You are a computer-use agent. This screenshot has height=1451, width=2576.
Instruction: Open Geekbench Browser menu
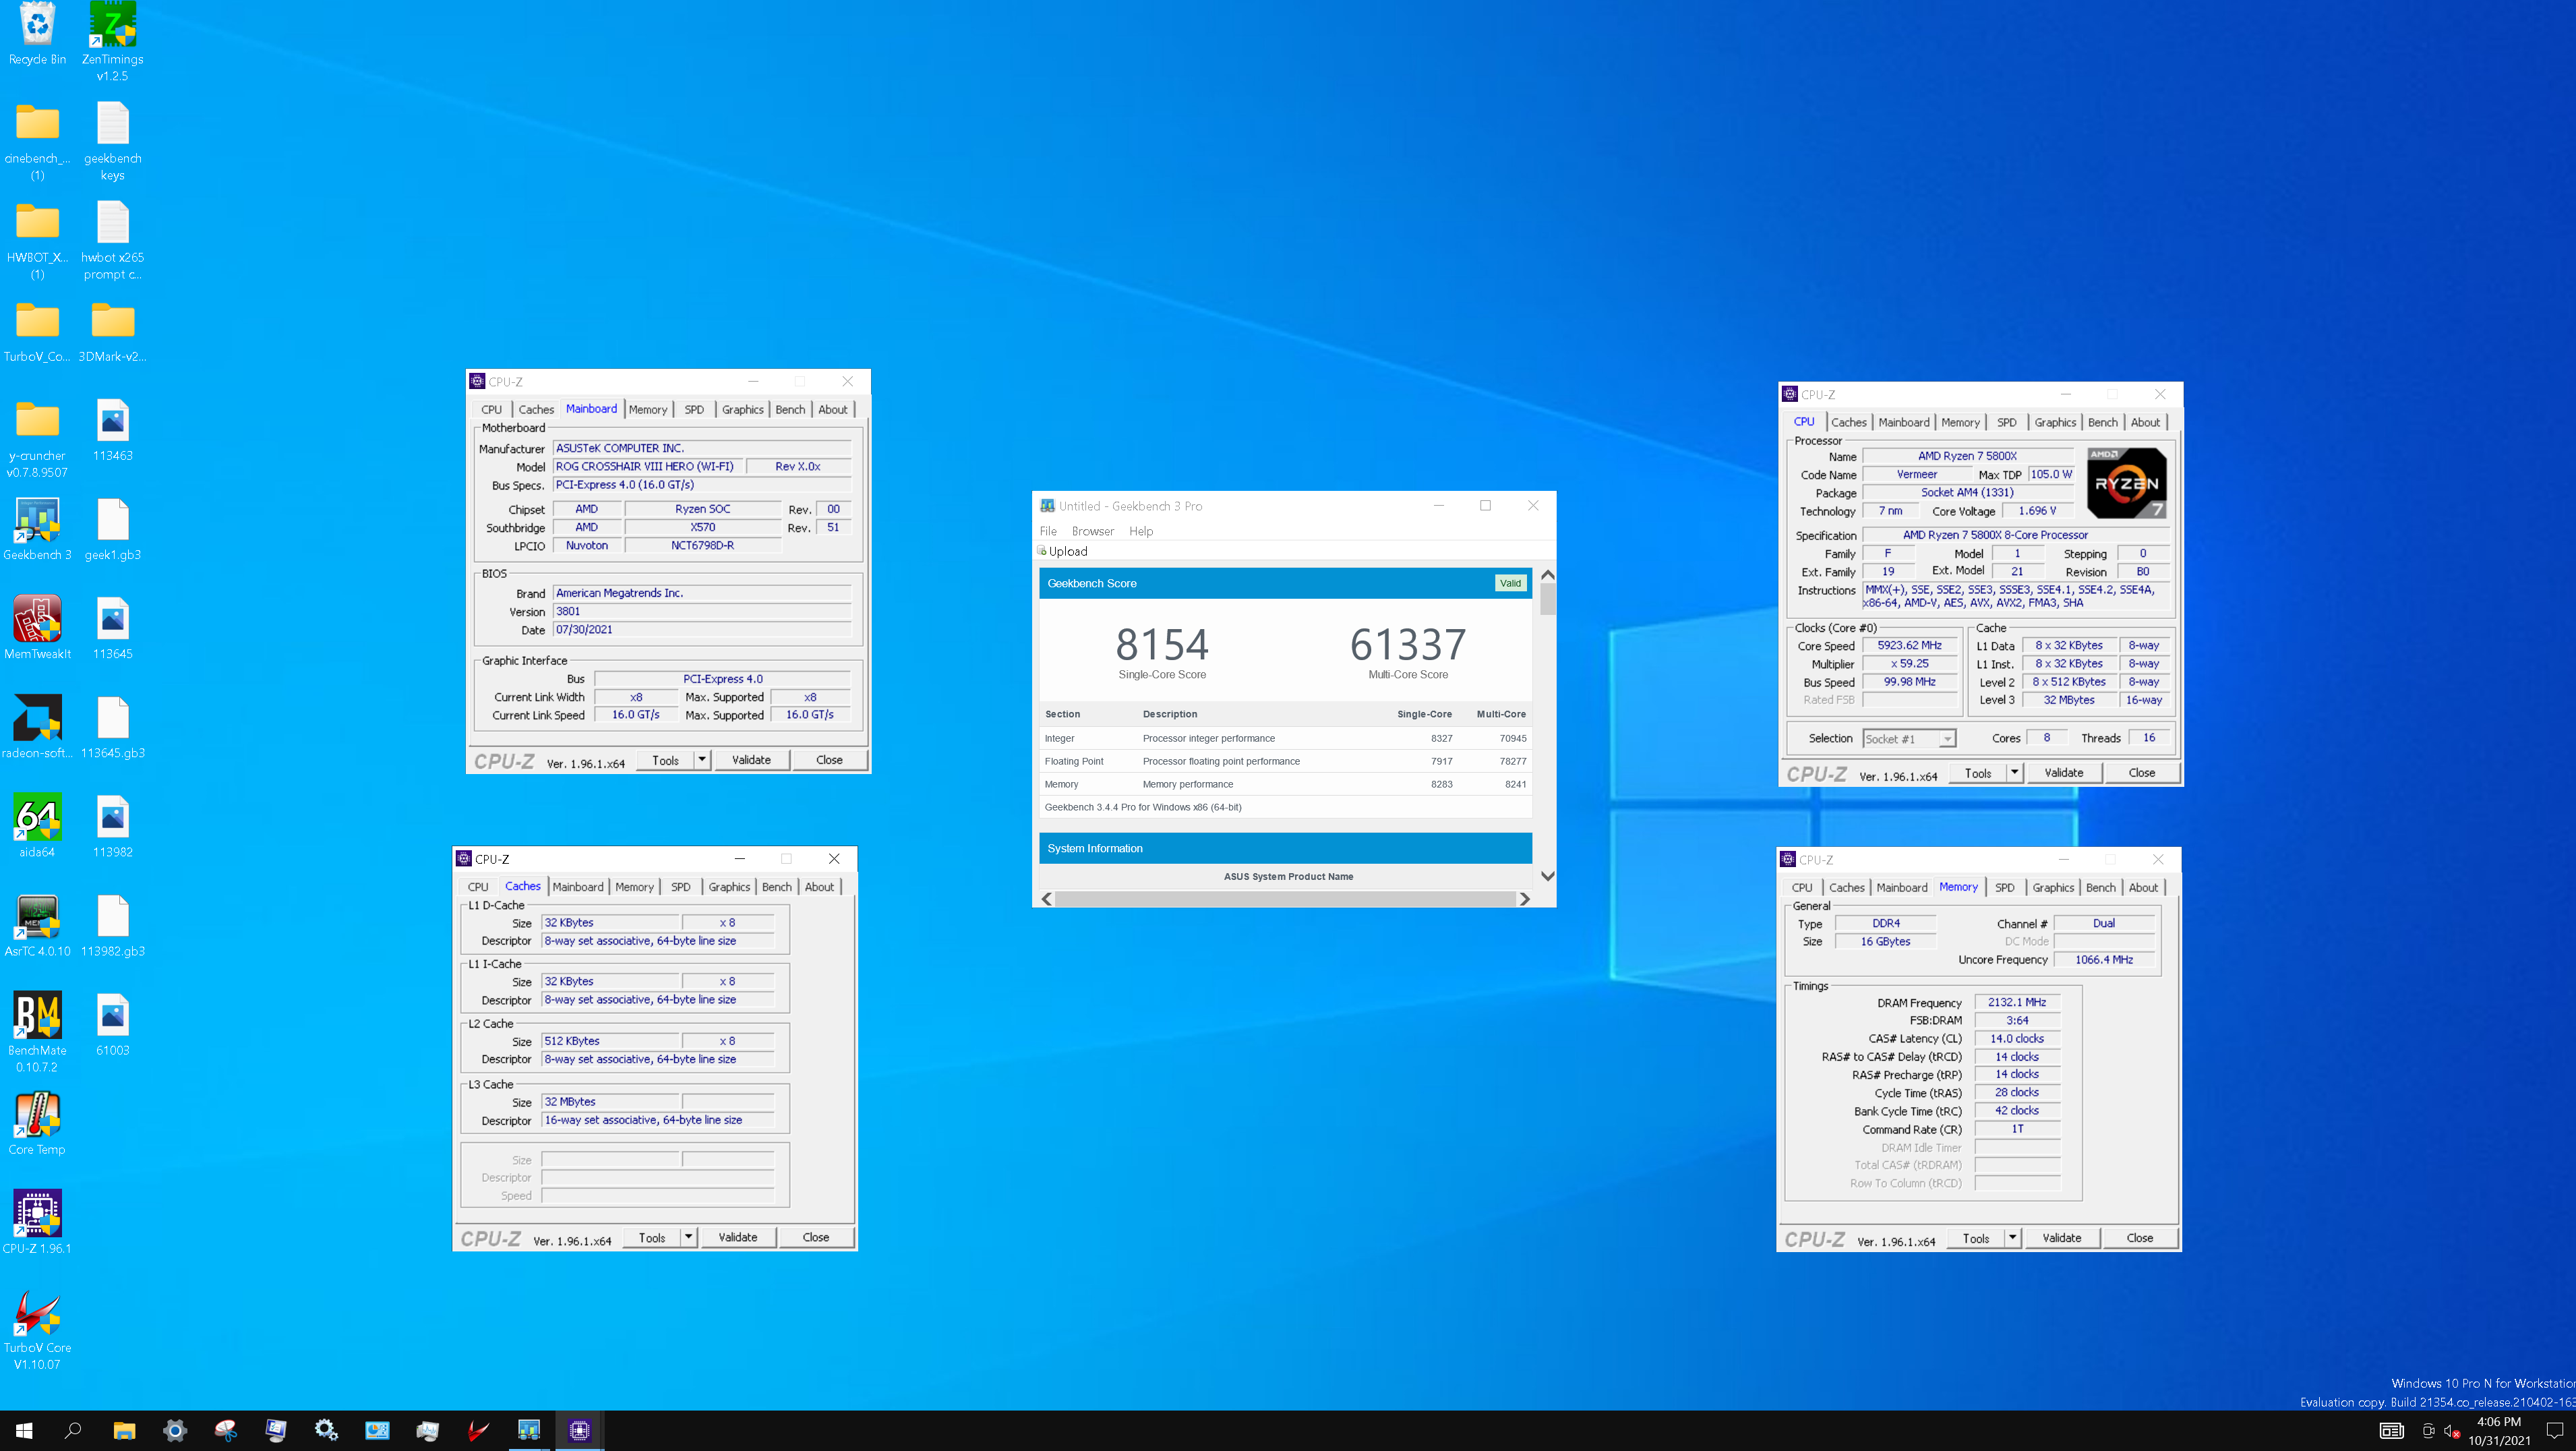coord(1092,532)
